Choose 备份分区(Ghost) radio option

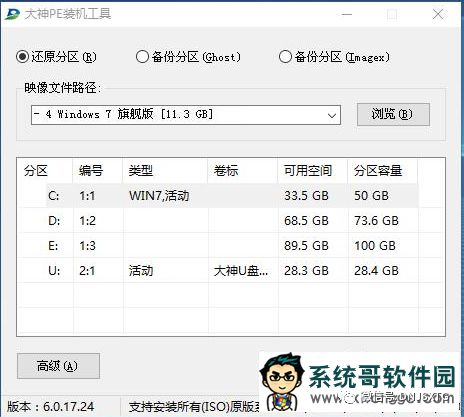[x=188, y=57]
